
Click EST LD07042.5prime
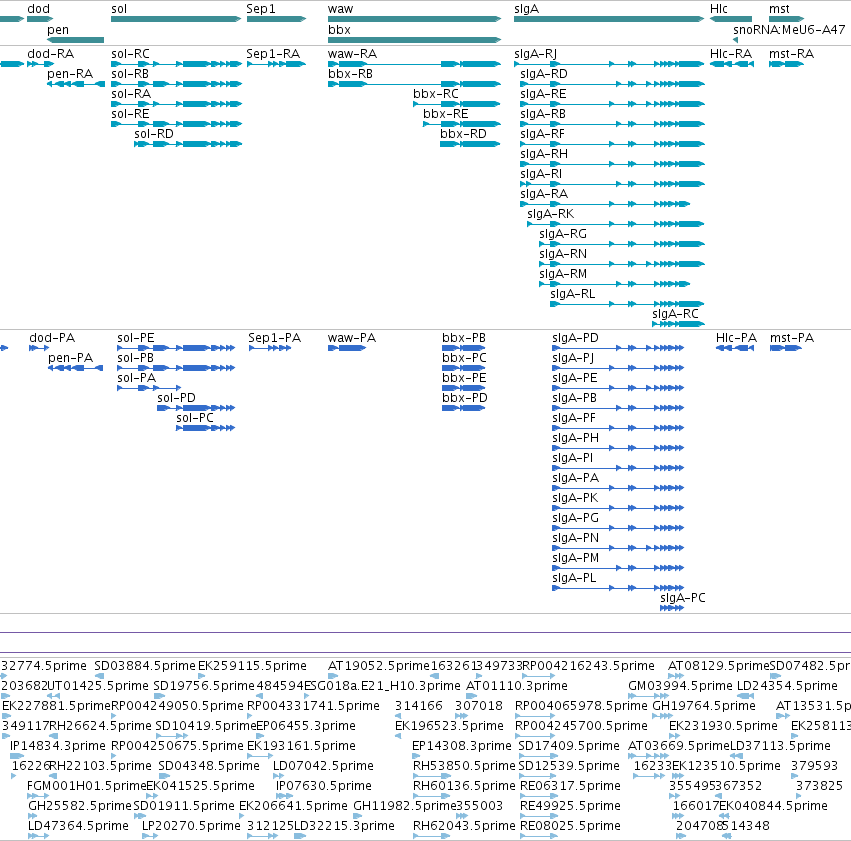click(323, 766)
